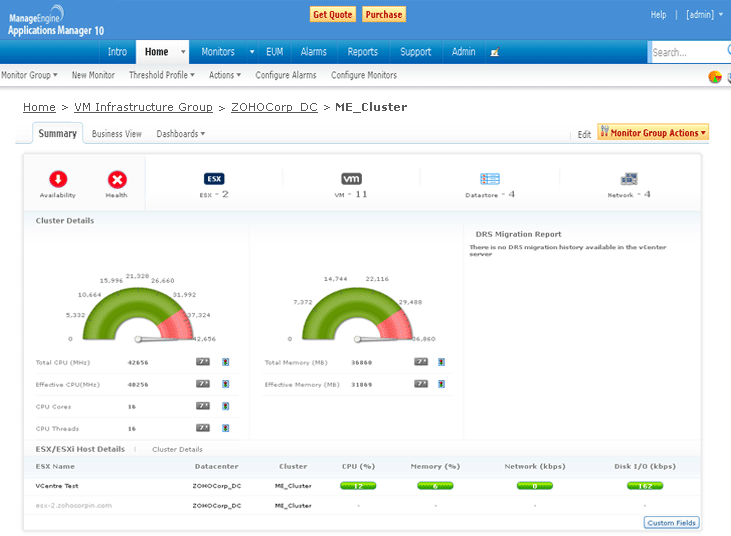Click the Purchase button
Screen dimensions: 731x536
384,14
